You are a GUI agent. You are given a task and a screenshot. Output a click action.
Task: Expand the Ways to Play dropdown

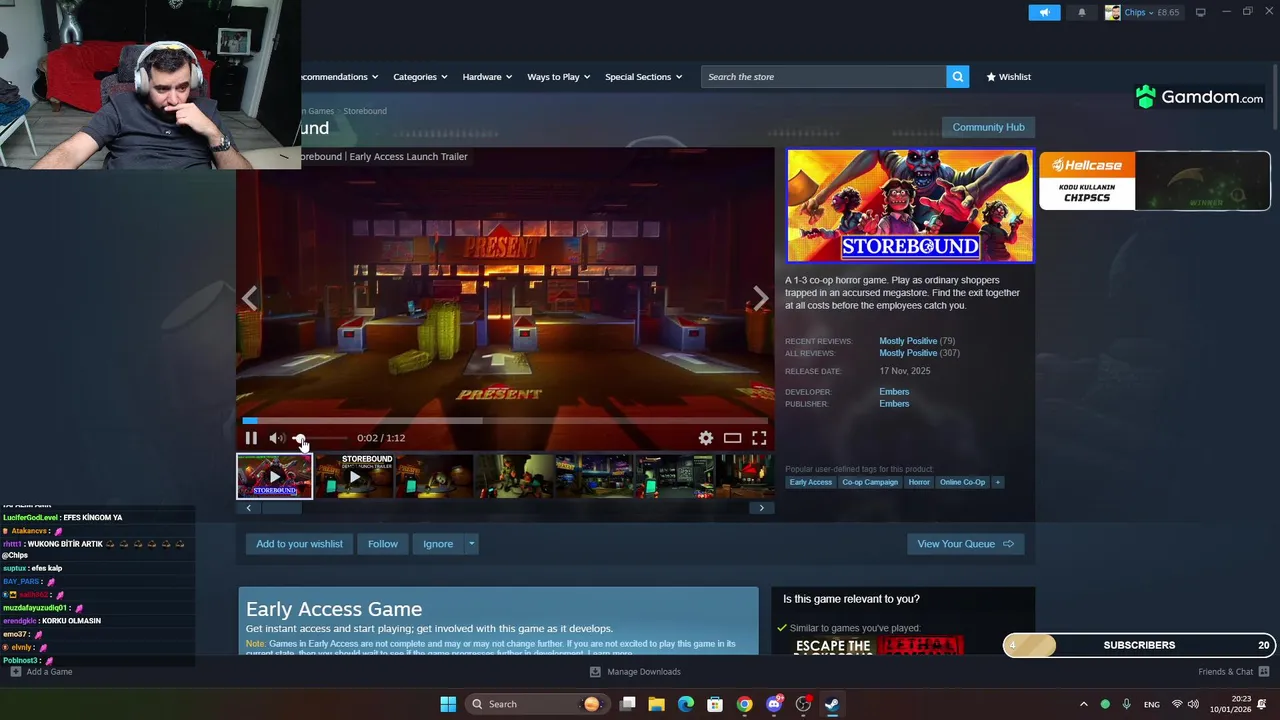coord(559,77)
